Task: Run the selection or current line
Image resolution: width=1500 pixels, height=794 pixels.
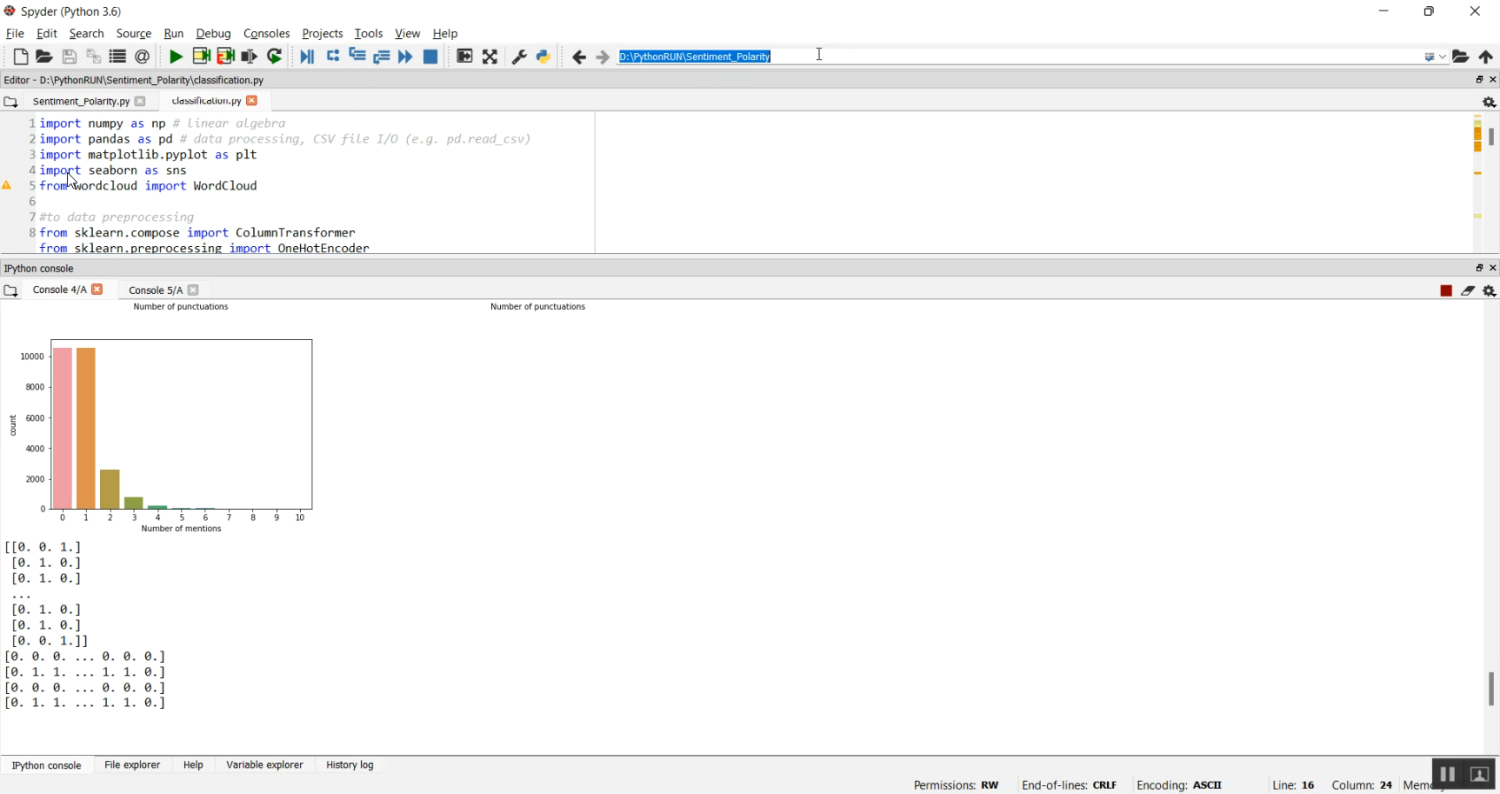Action: coord(249,57)
